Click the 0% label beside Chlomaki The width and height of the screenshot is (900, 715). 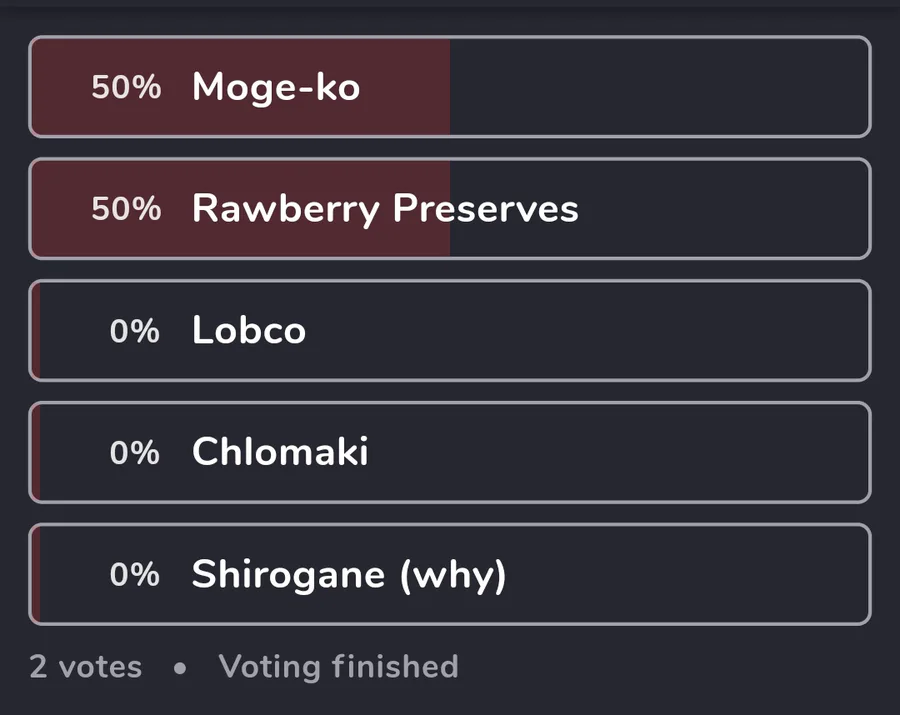135,453
